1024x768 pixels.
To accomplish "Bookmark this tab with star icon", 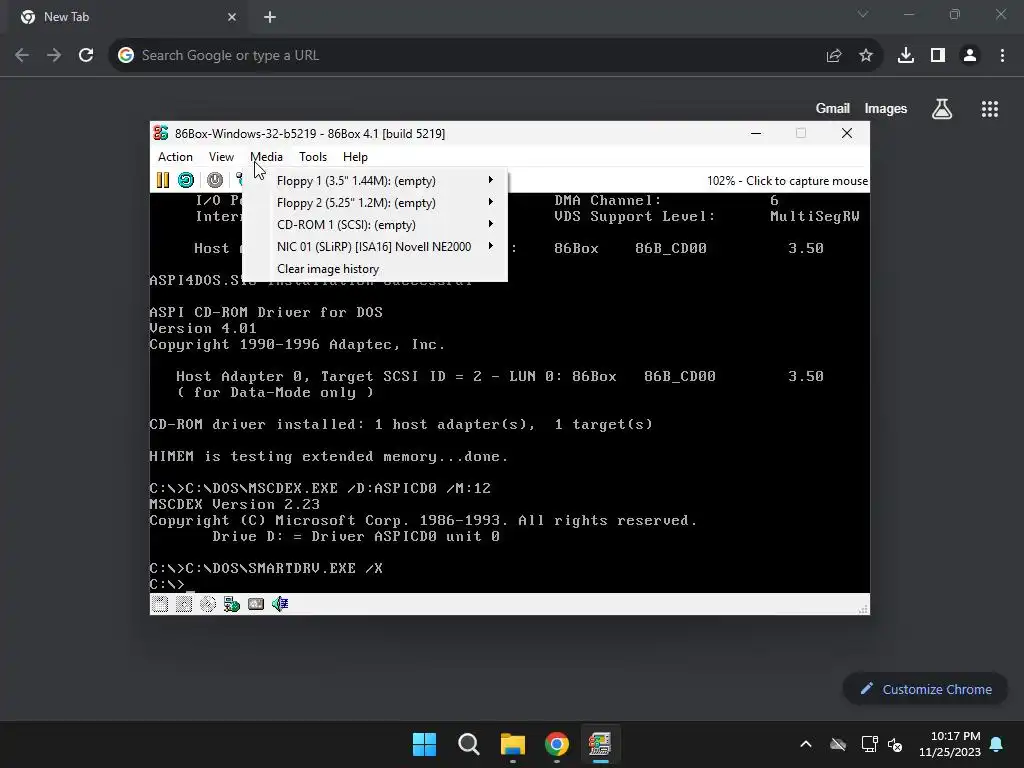I will (x=866, y=56).
